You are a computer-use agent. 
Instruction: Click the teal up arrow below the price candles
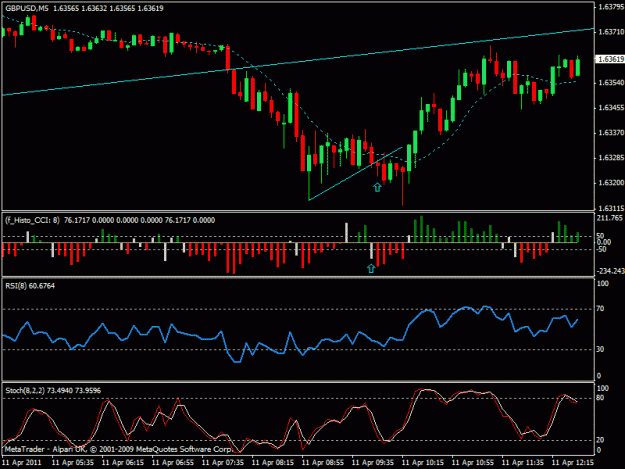(377, 187)
